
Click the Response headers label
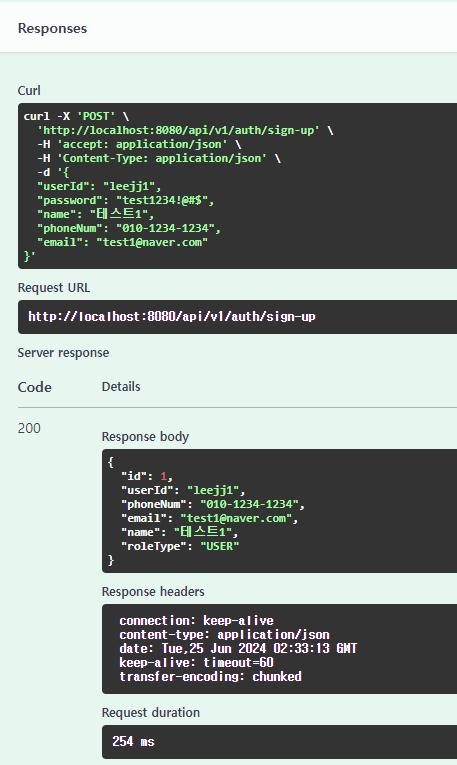tap(153, 592)
